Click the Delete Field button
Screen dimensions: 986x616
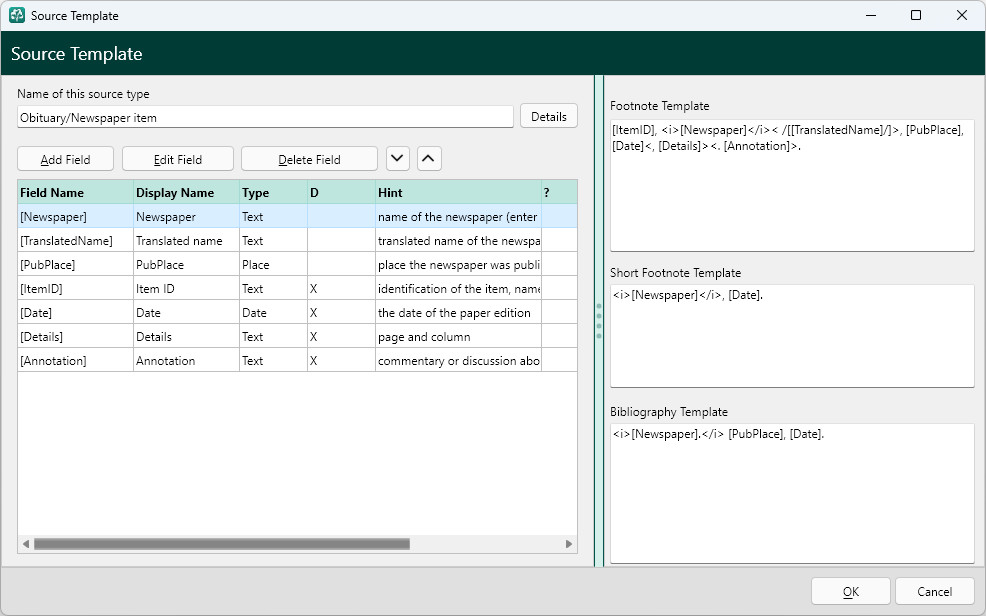(309, 159)
